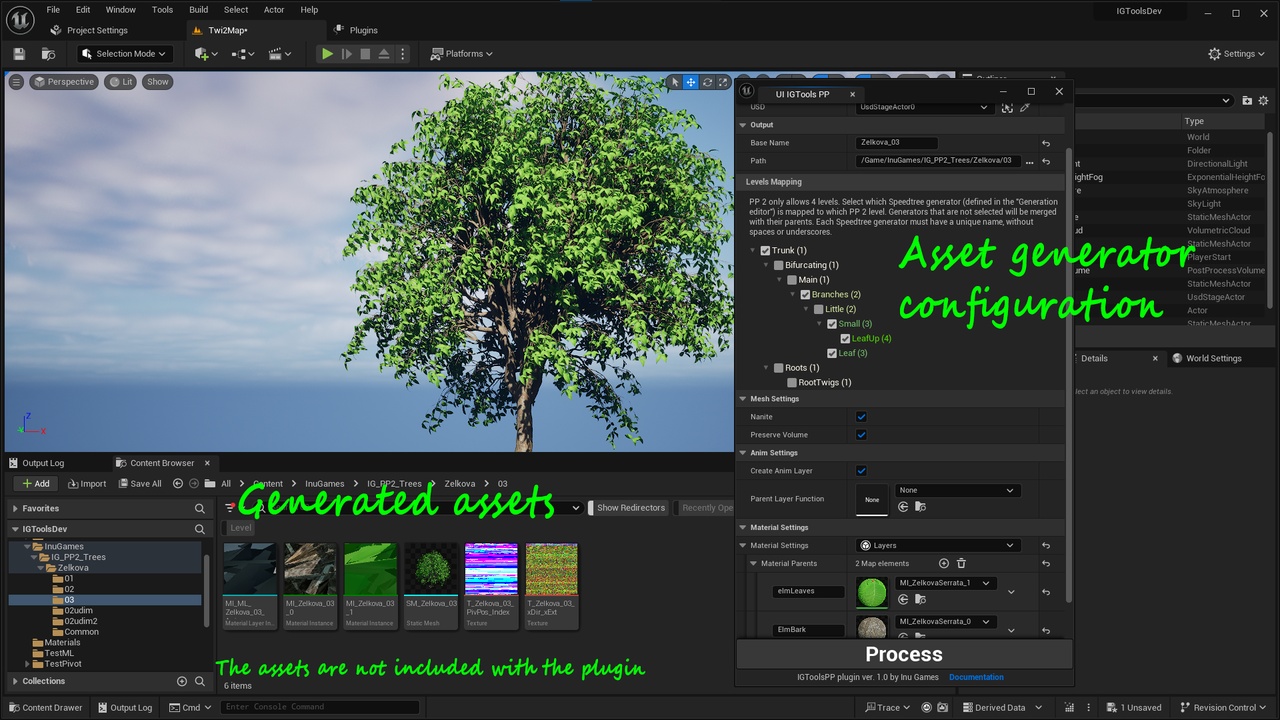The image size is (1280, 720).
Task: Open the UsdStageActor0 combo box
Action: (924, 107)
